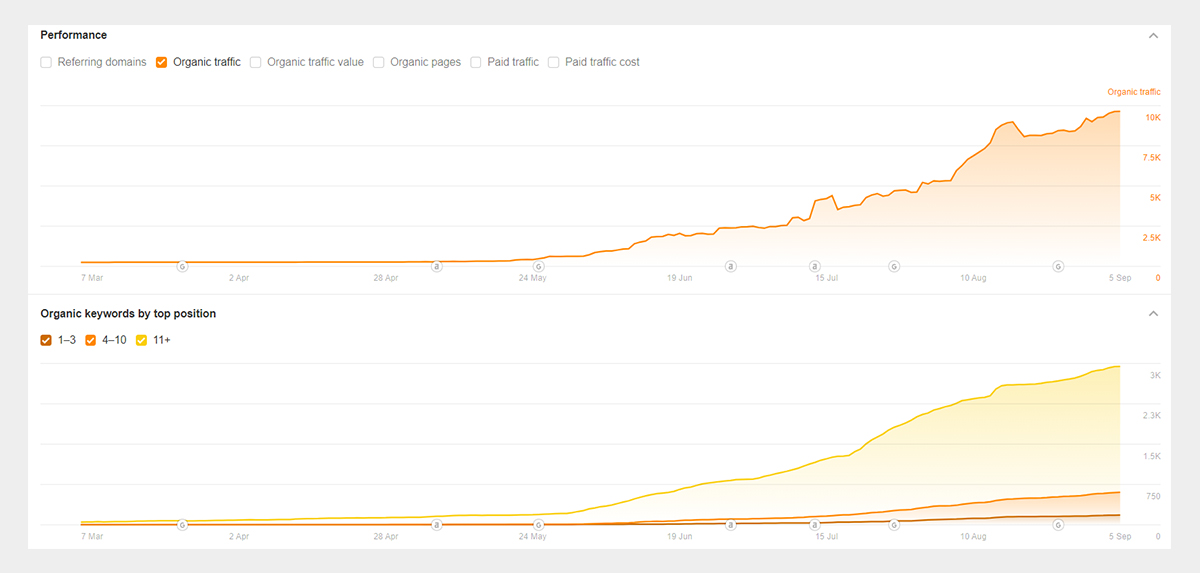Click the last G marker on Organic keywords chart
This screenshot has width=1200, height=573.
pos(1058,524)
